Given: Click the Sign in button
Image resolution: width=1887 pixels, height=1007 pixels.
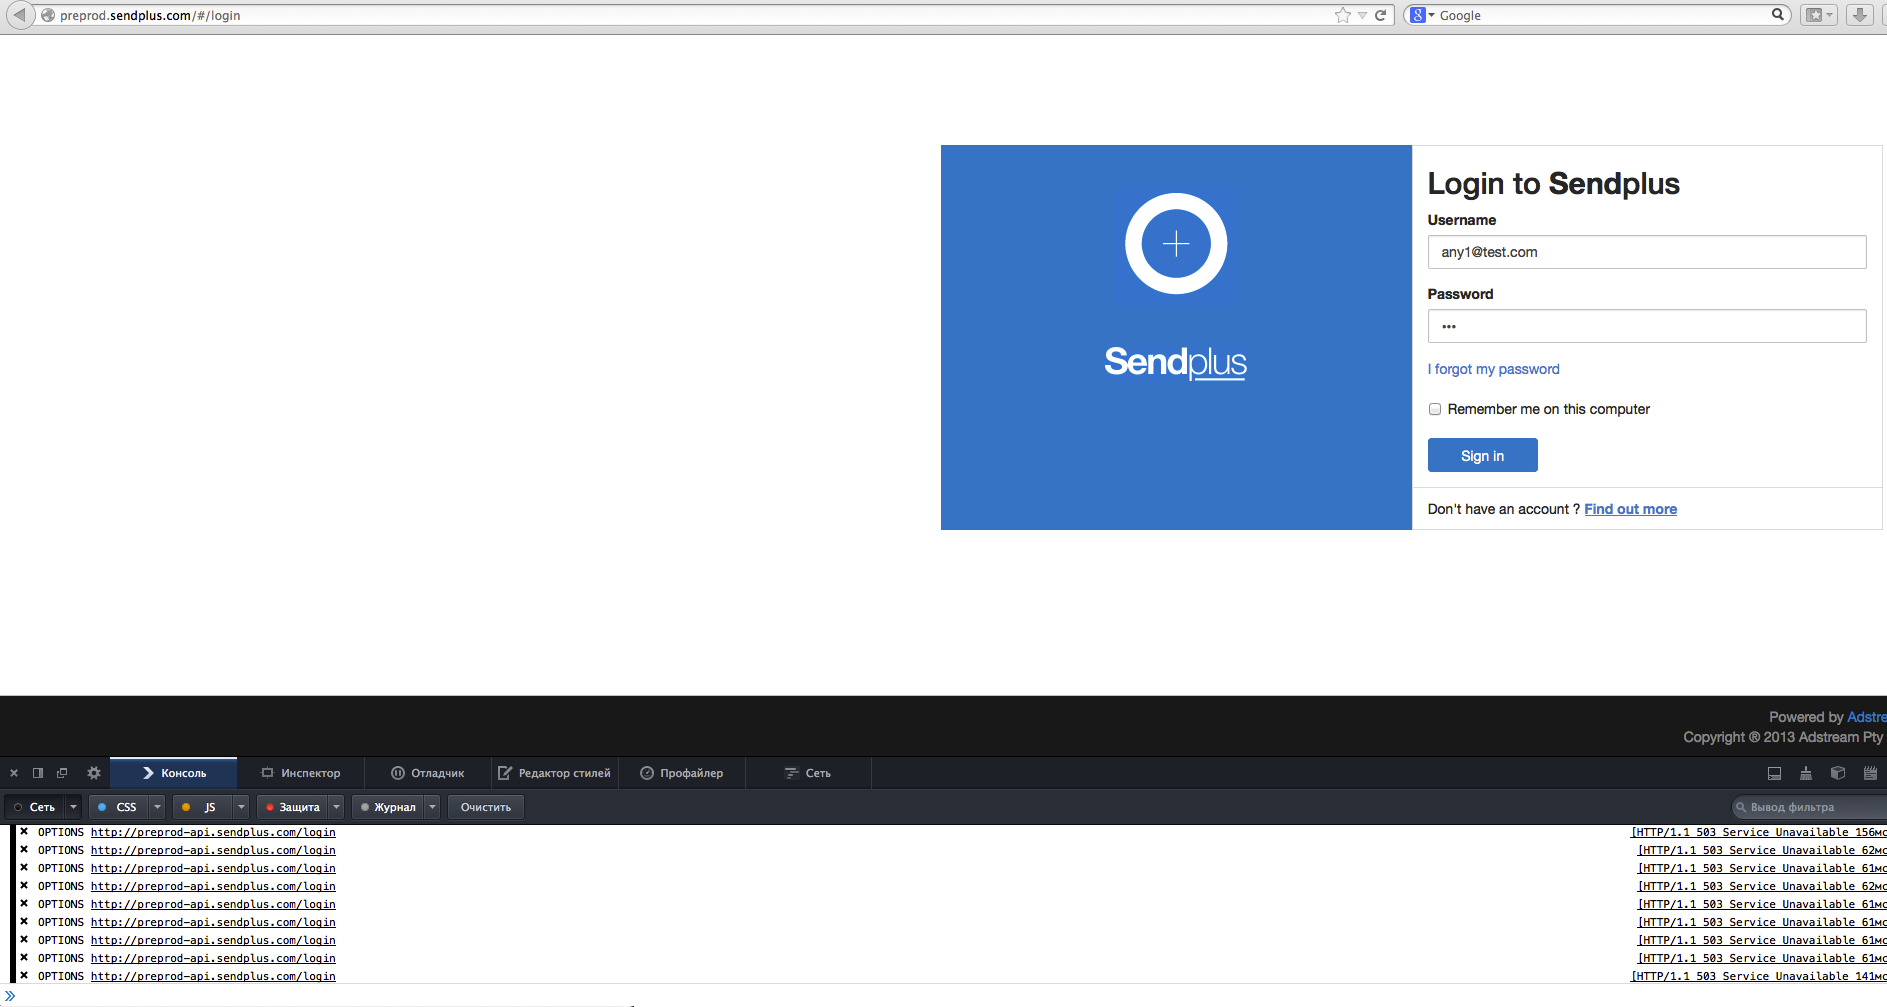Looking at the screenshot, I should pyautogui.click(x=1482, y=455).
